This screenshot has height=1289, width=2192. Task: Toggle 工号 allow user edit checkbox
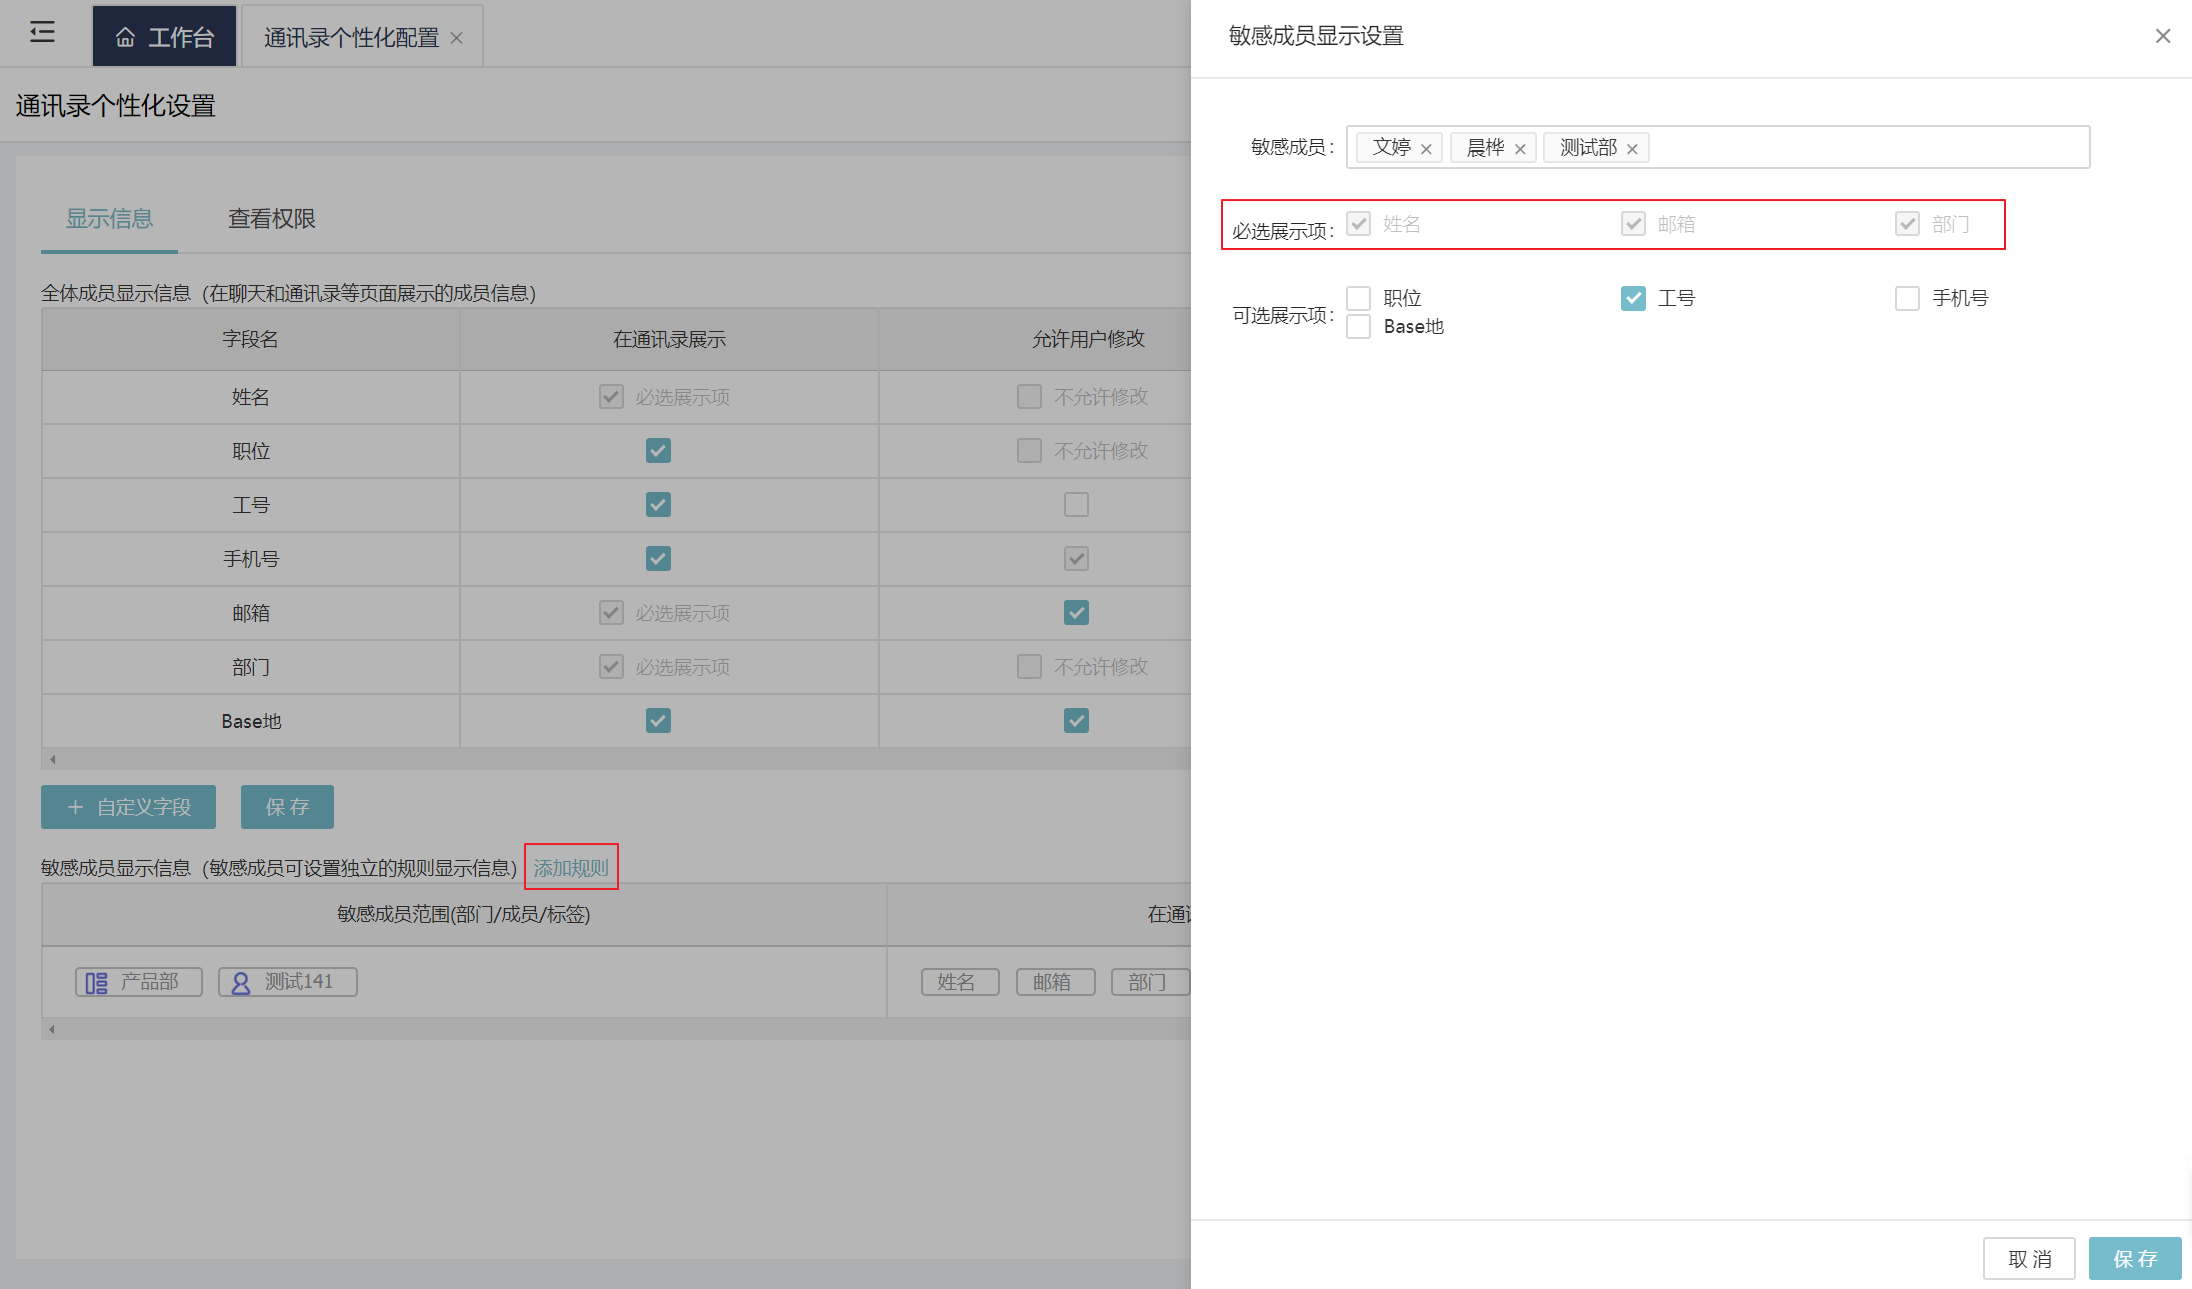(x=1076, y=505)
